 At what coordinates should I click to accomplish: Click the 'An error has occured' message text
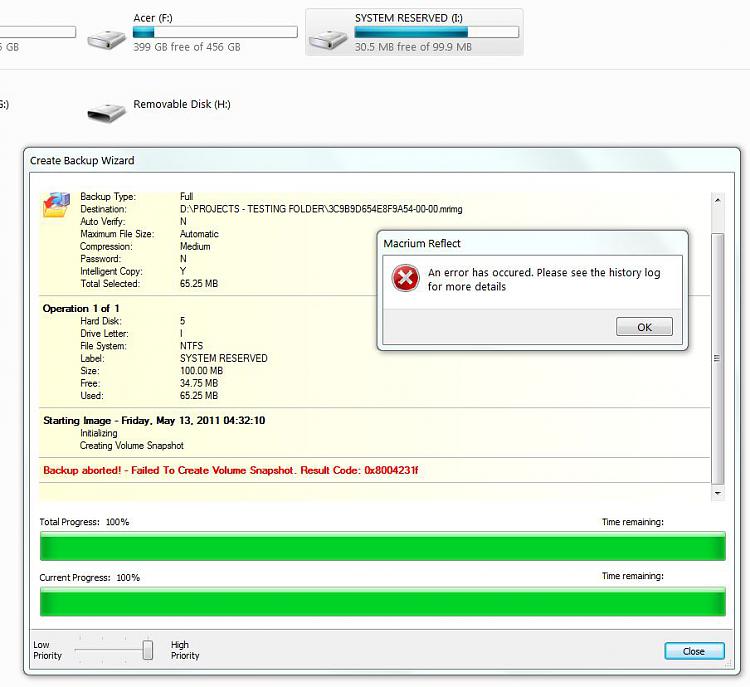point(544,279)
